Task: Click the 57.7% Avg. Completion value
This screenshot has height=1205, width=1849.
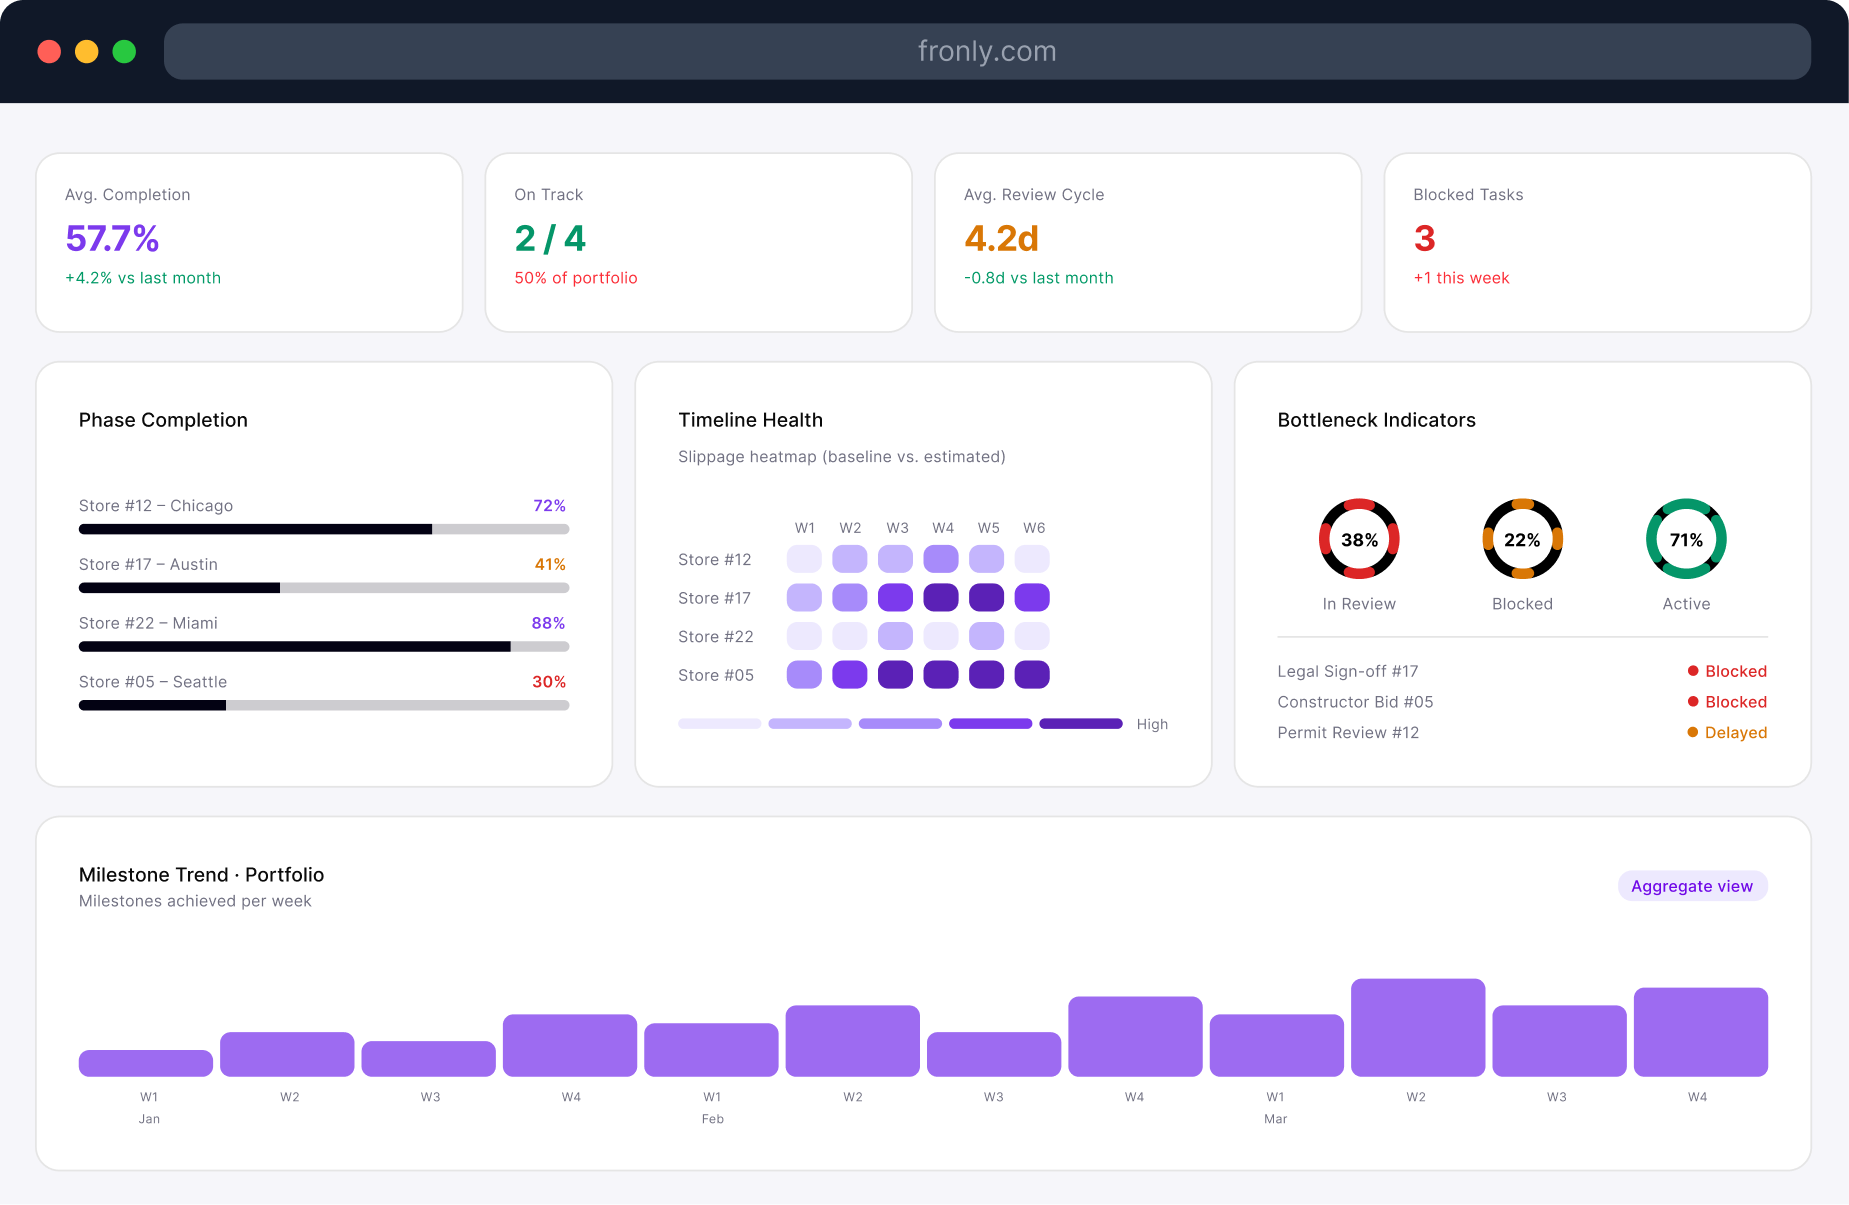Action: 112,238
